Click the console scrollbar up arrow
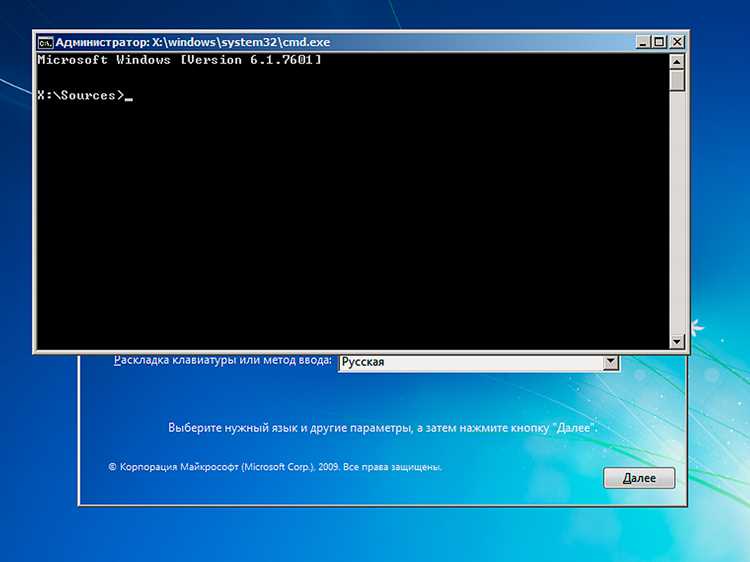750x562 pixels. (x=677, y=62)
